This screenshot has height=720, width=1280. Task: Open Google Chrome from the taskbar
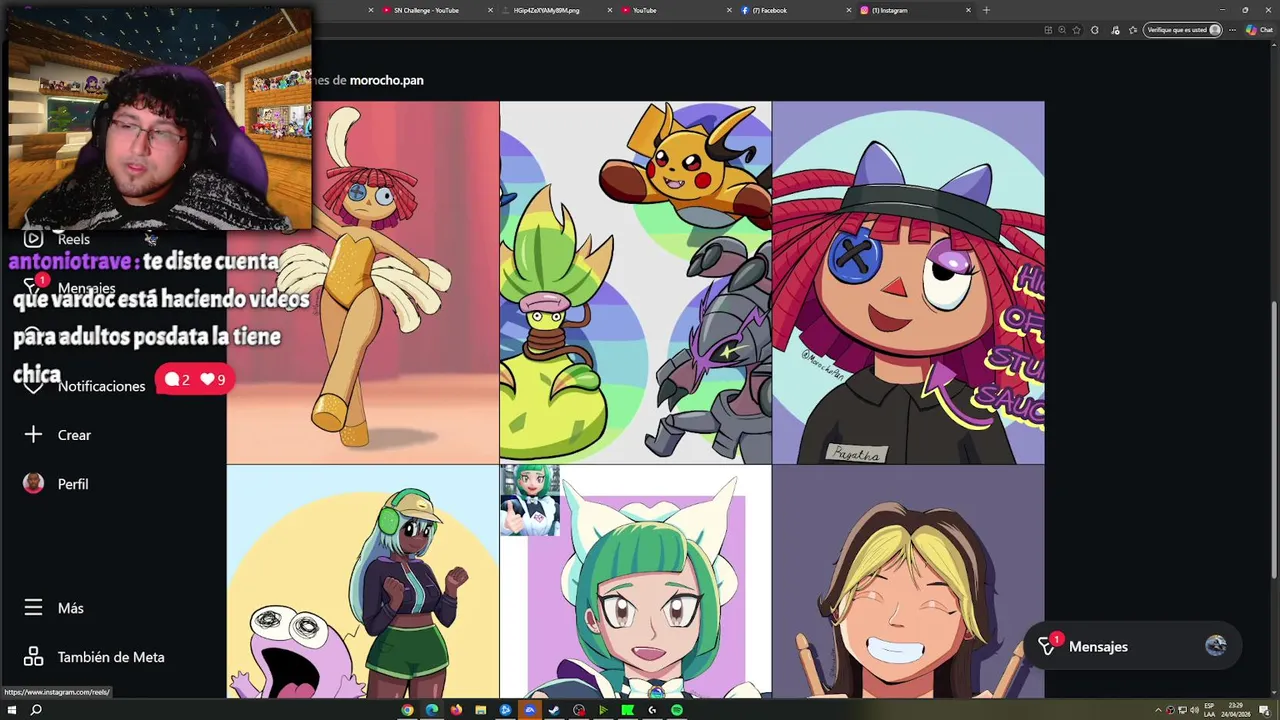point(407,710)
